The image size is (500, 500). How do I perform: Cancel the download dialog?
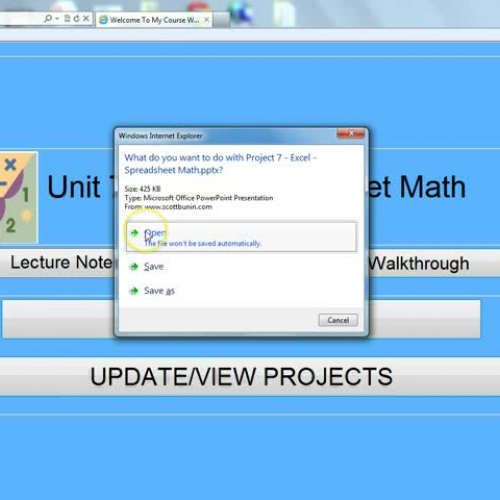(x=338, y=320)
